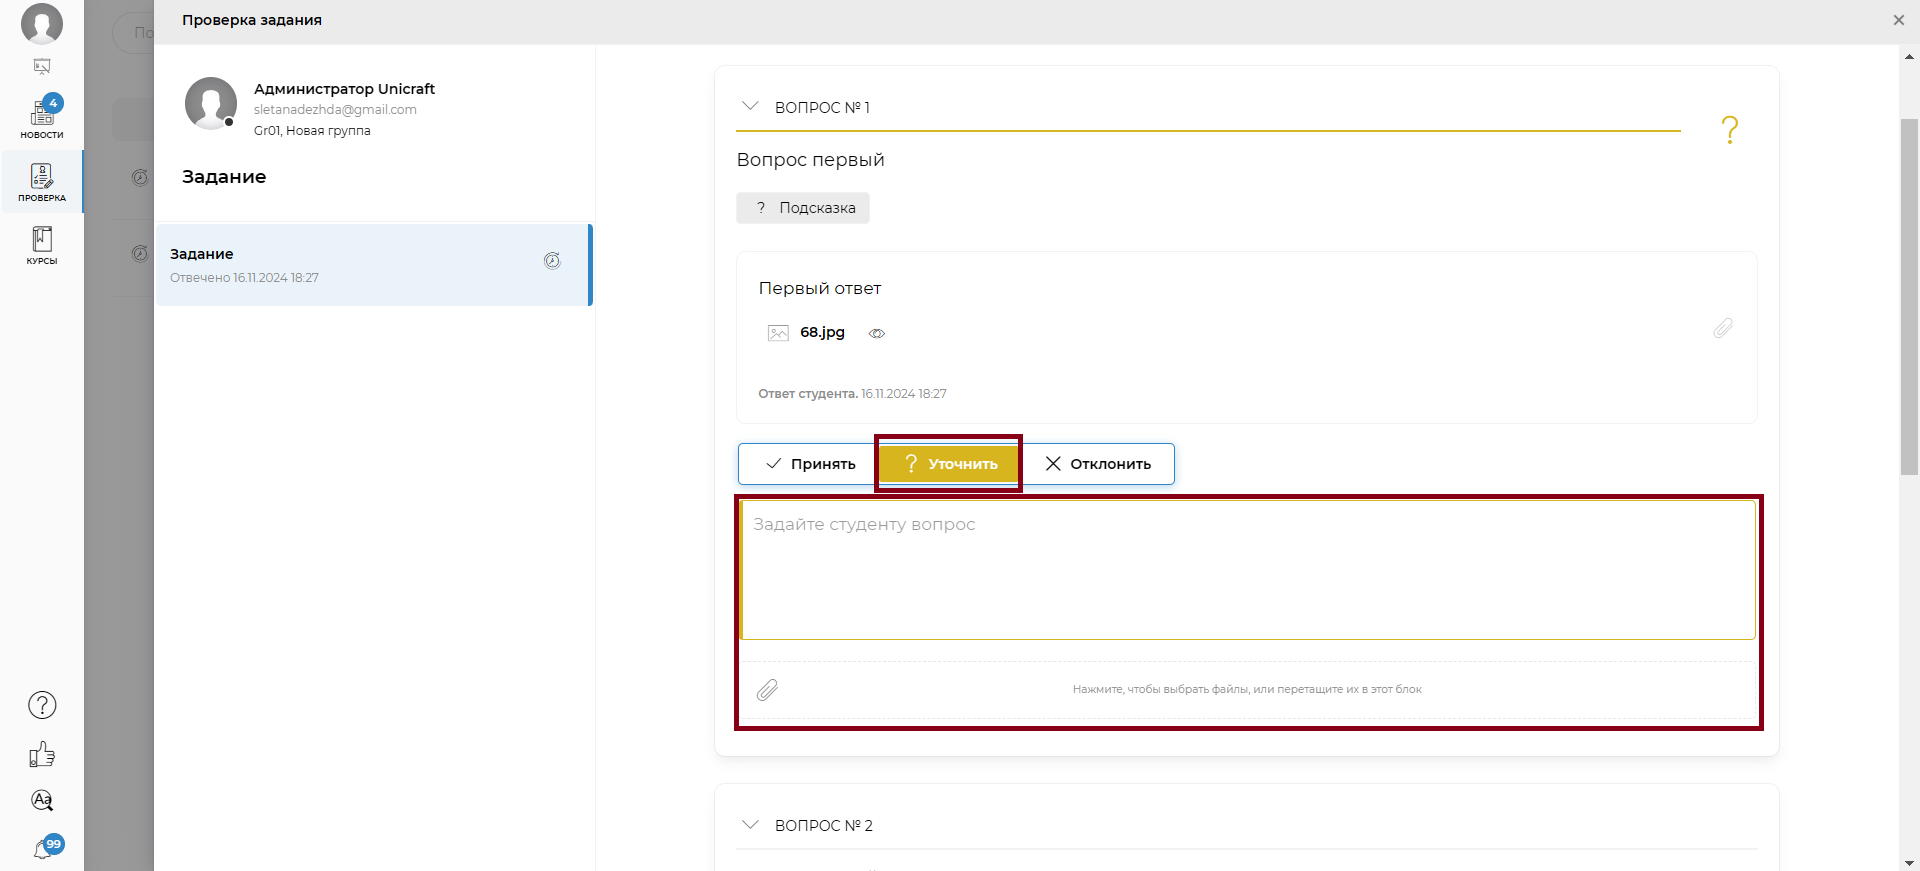Viewport: 1920px width, 871px height.
Task: Click the 'Отвечено 16.11.2024 18:27' text
Action: pos(244,278)
